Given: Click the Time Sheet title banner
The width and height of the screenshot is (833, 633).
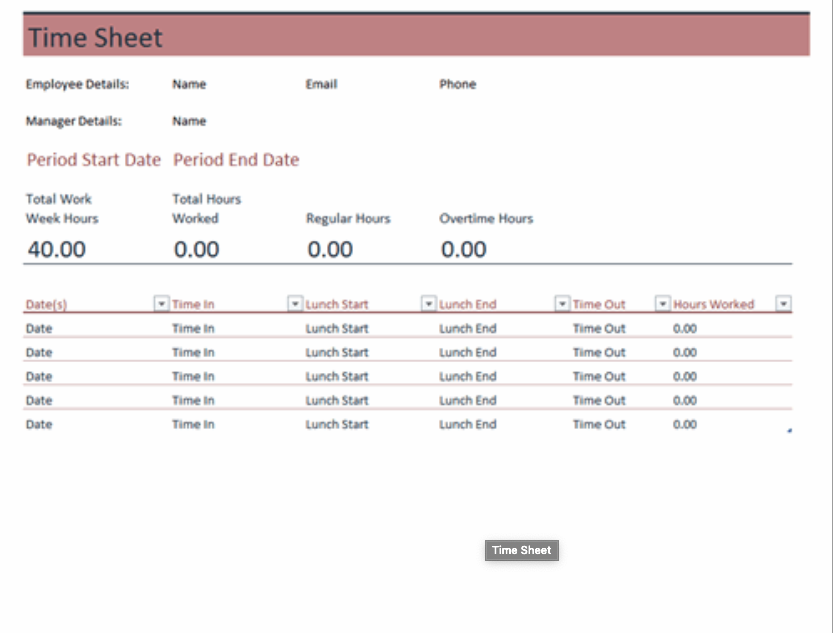Looking at the screenshot, I should pos(416,38).
